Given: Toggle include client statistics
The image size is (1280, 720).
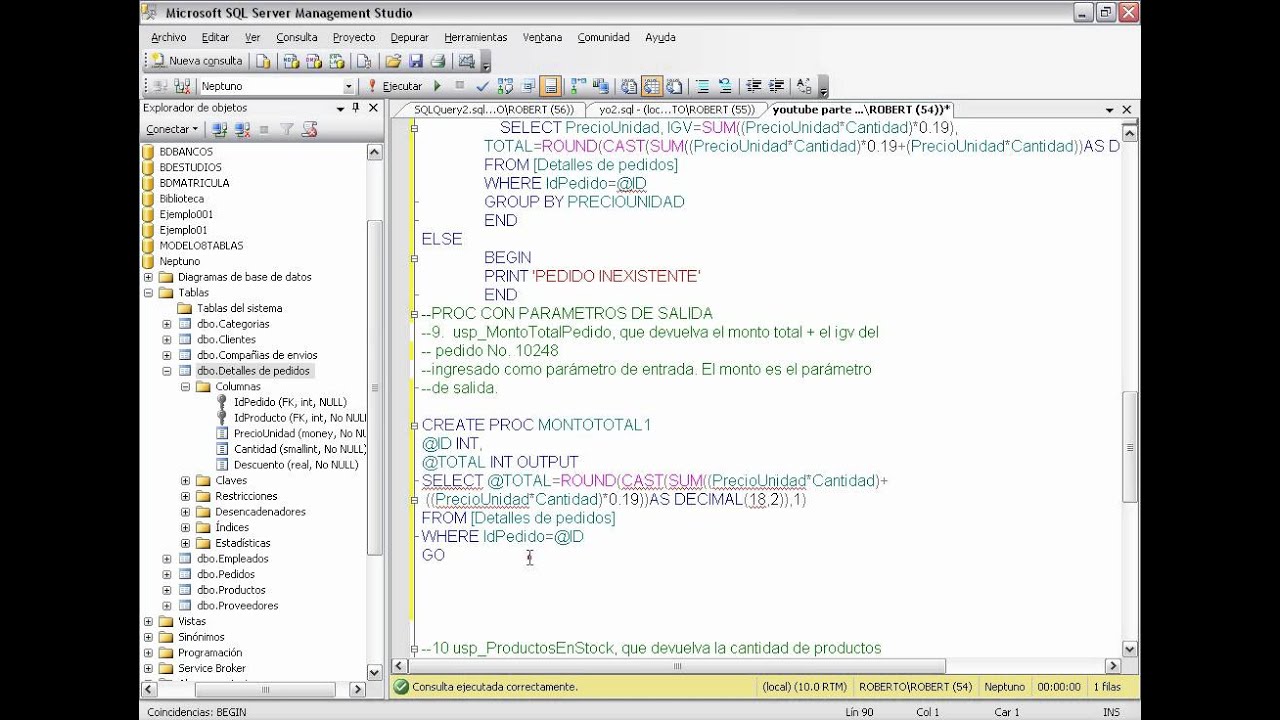Looking at the screenshot, I should (x=601, y=87).
